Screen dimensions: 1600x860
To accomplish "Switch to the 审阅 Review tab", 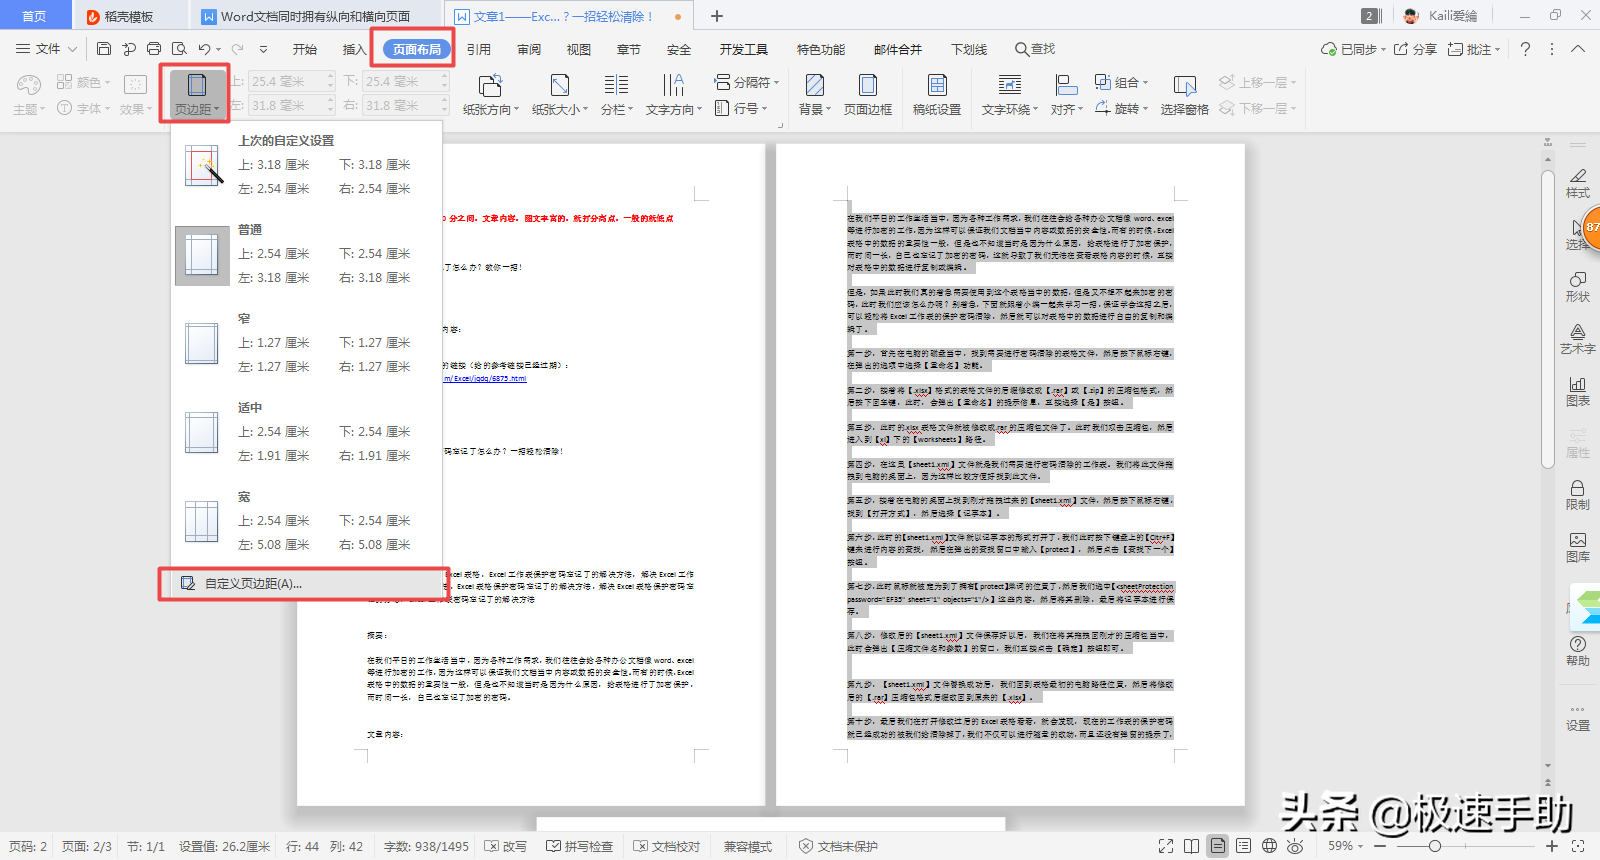I will pos(529,49).
